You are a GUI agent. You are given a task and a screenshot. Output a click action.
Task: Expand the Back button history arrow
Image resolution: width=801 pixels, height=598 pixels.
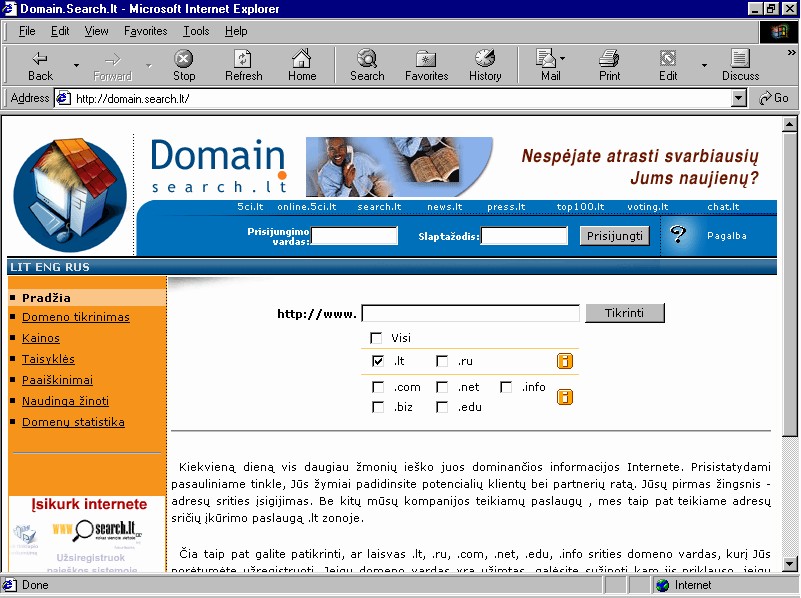[x=76, y=66]
